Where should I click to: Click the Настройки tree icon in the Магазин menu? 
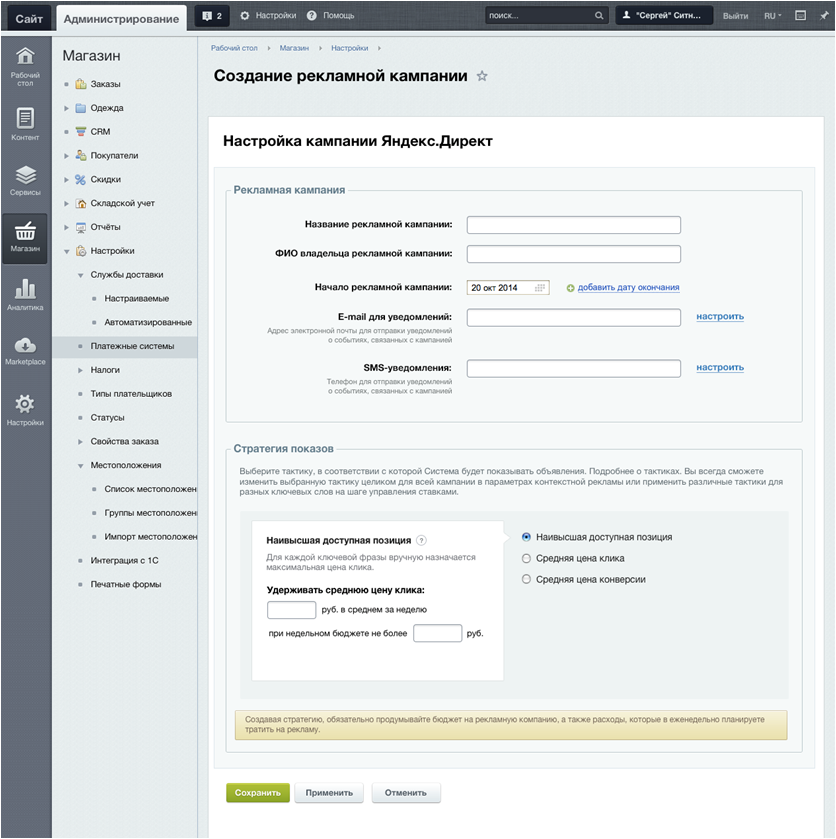point(81,251)
